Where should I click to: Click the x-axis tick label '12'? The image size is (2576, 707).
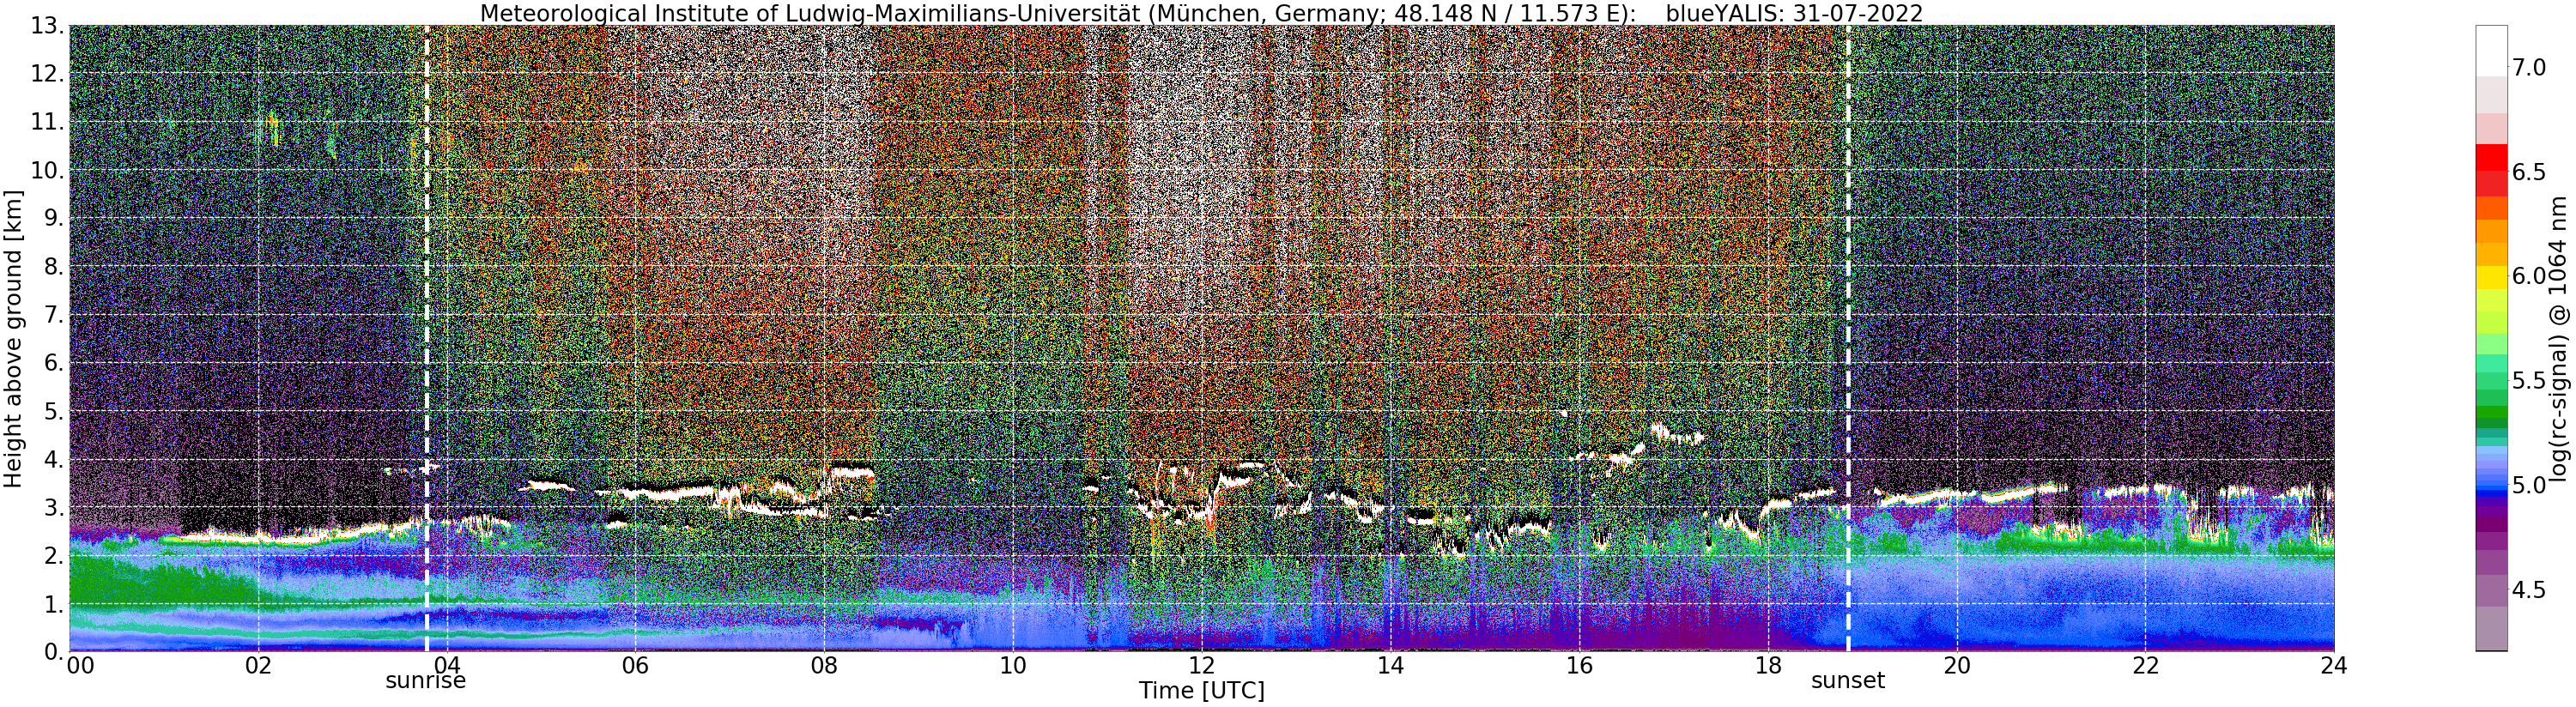click(1202, 666)
